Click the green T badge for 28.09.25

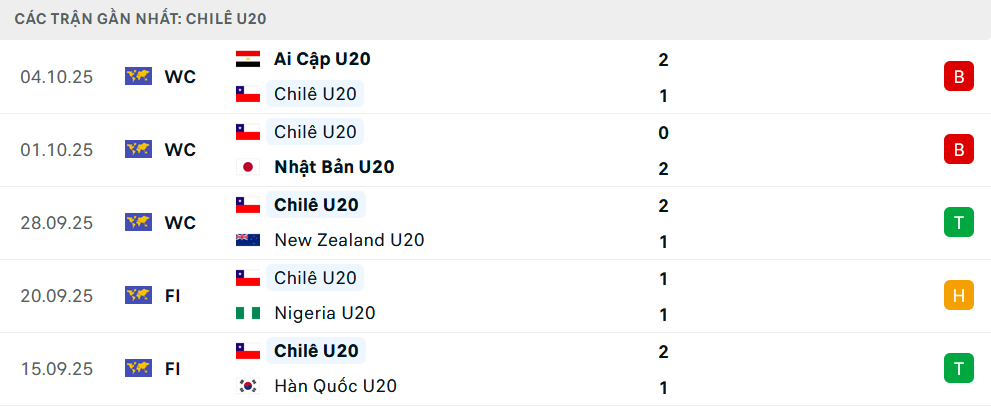958,222
